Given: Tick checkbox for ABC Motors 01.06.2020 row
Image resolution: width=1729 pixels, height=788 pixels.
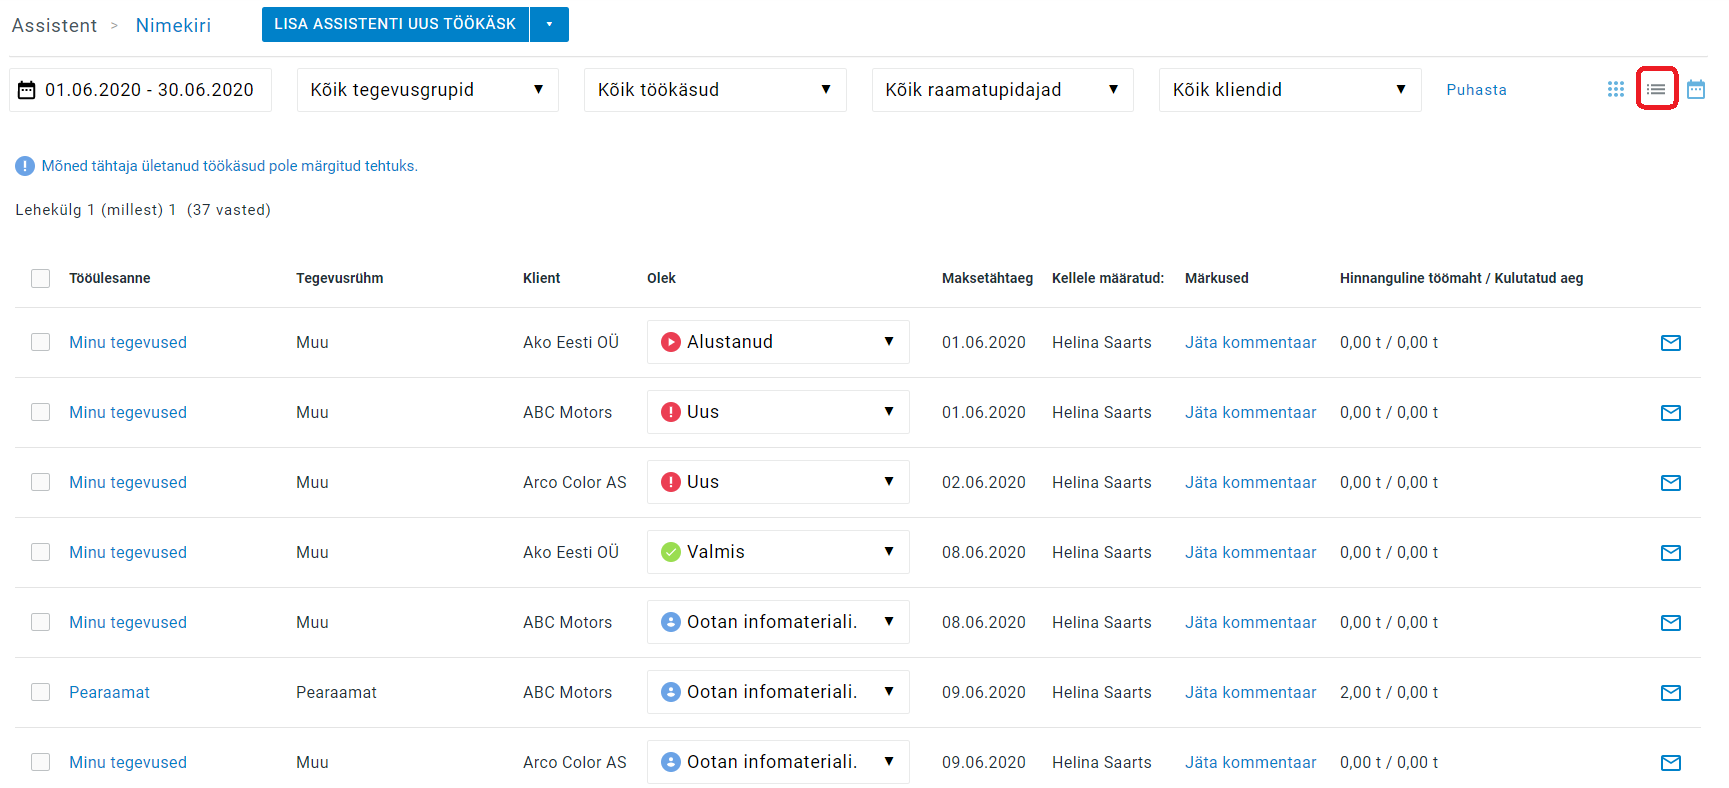Looking at the screenshot, I should pyautogui.click(x=40, y=412).
